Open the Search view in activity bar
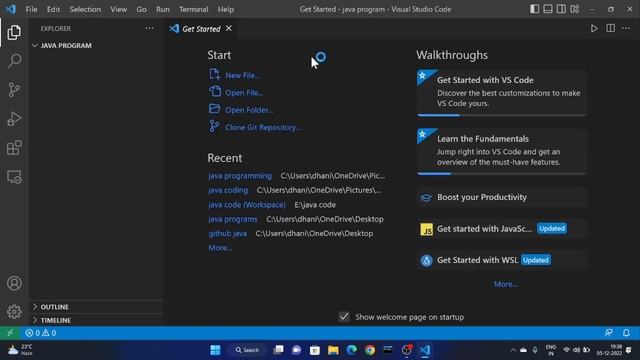Image resolution: width=640 pixels, height=360 pixels. tap(14, 61)
